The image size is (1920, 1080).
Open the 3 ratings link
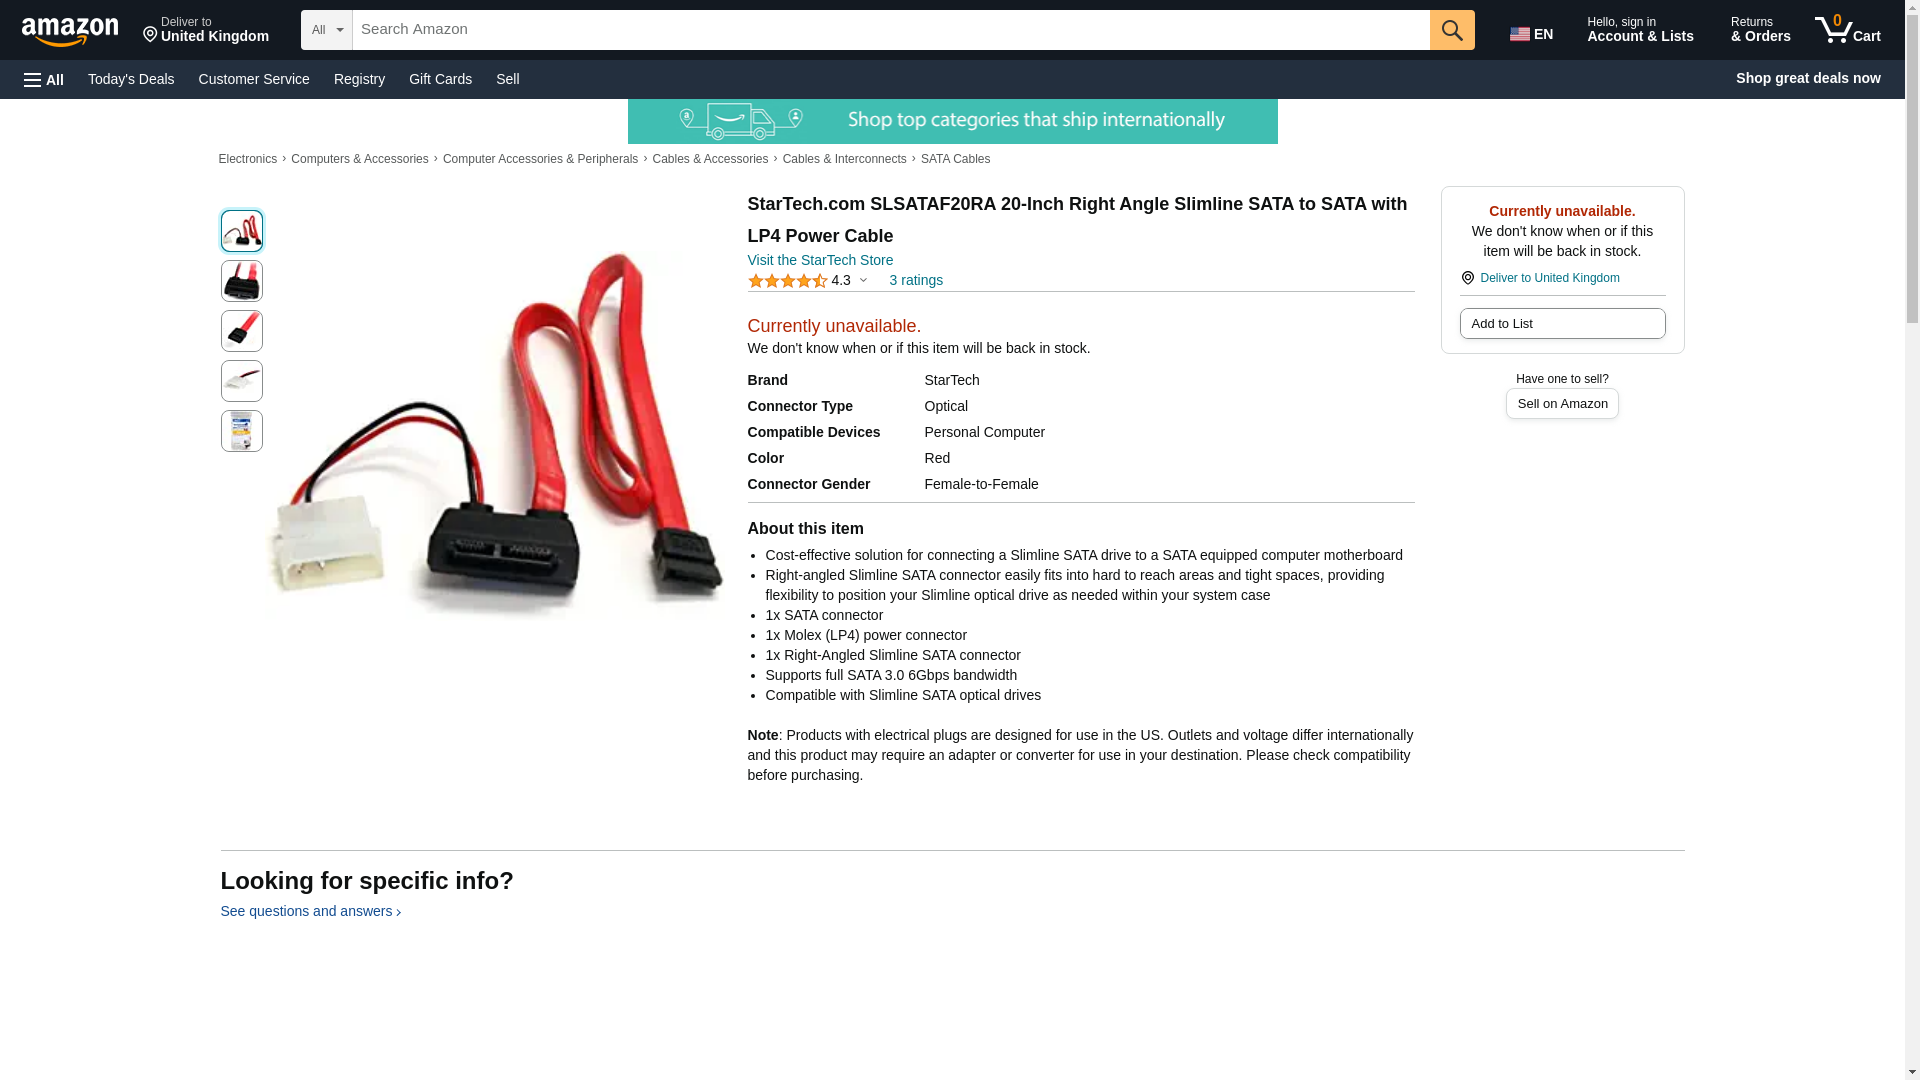click(916, 281)
